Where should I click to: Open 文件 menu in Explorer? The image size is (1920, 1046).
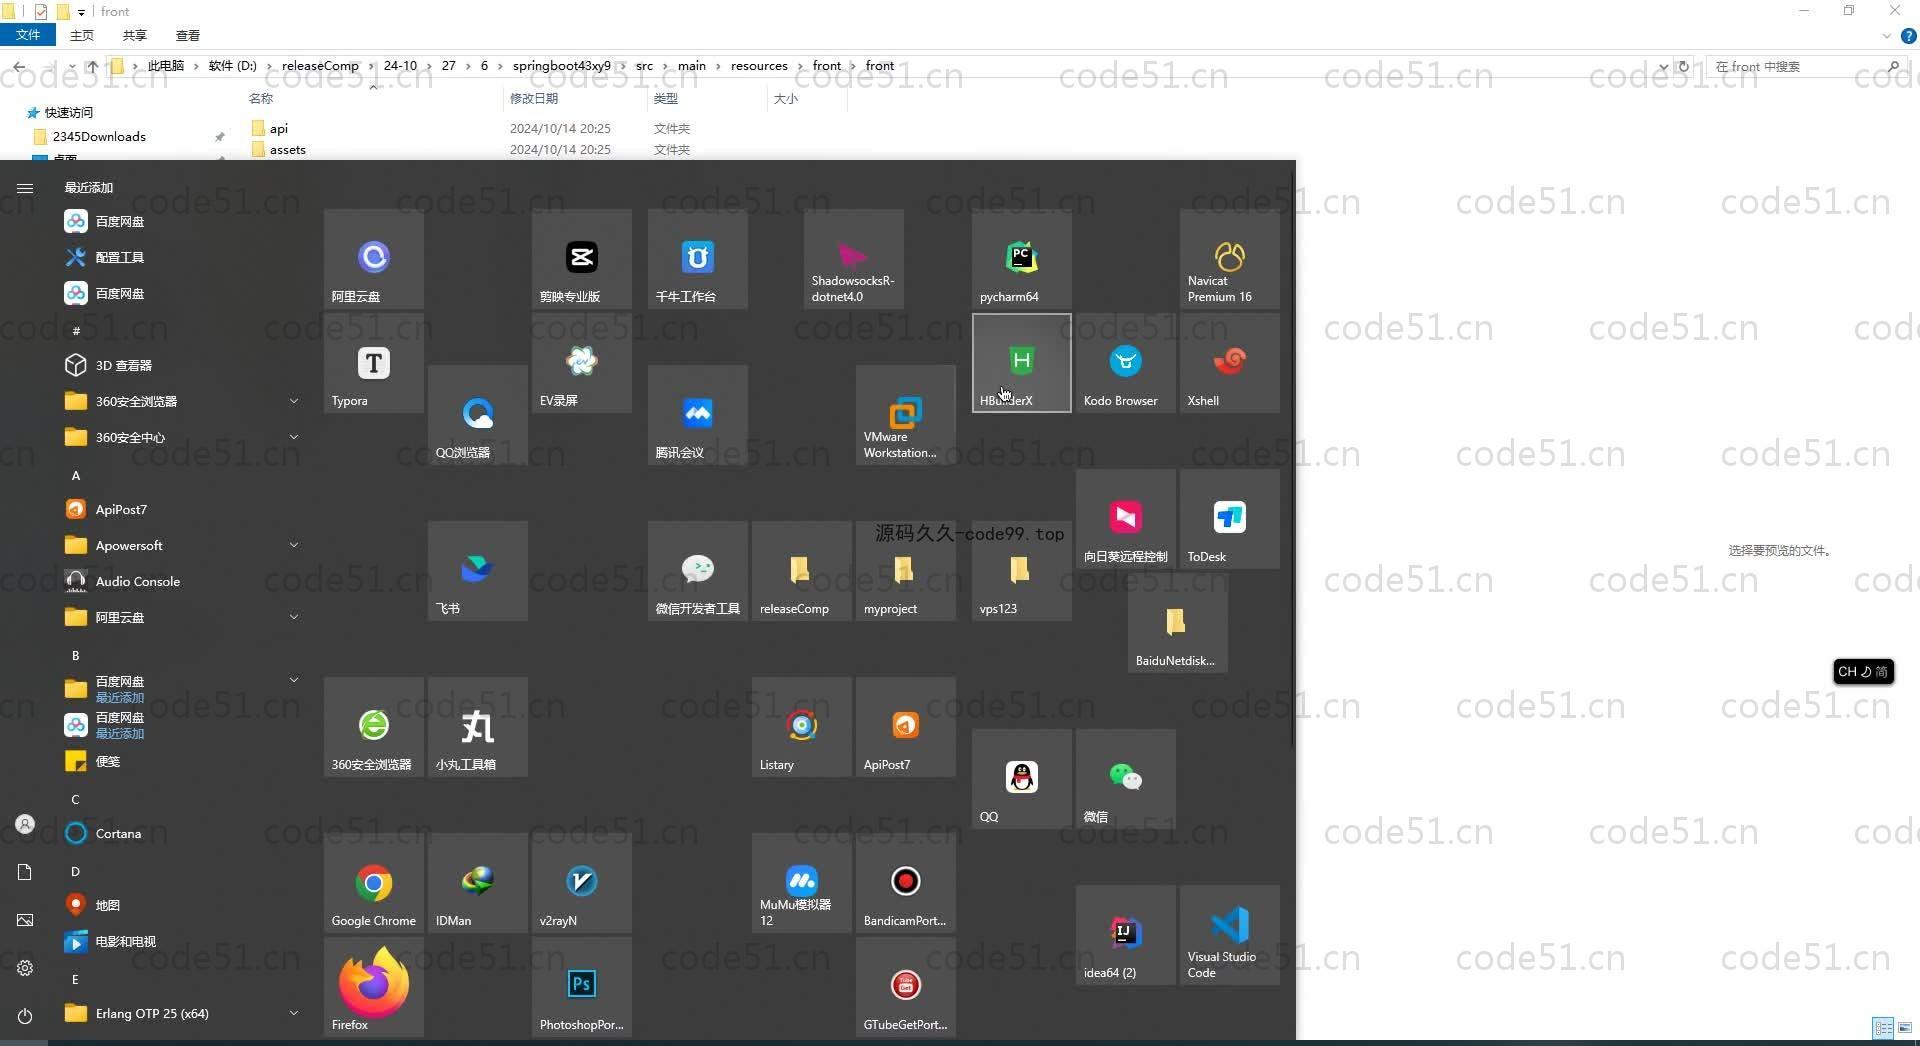(x=28, y=35)
